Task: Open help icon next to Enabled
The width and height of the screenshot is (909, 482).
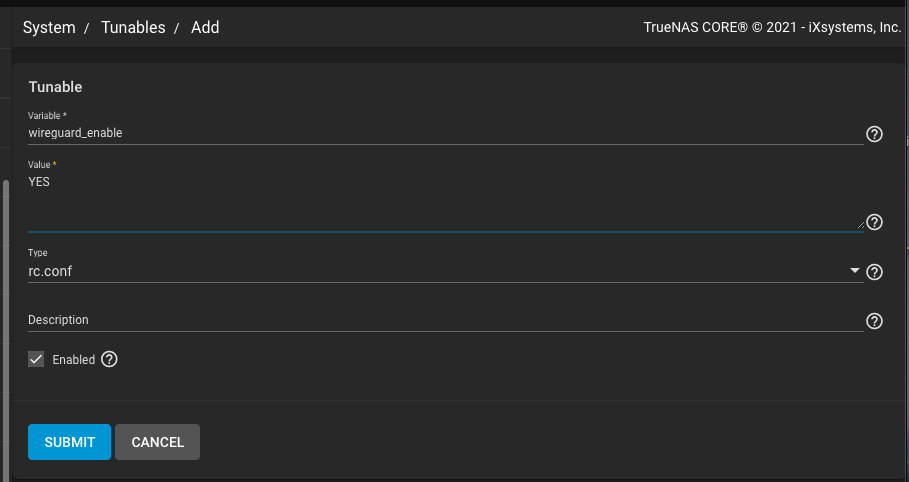Action: (110, 359)
